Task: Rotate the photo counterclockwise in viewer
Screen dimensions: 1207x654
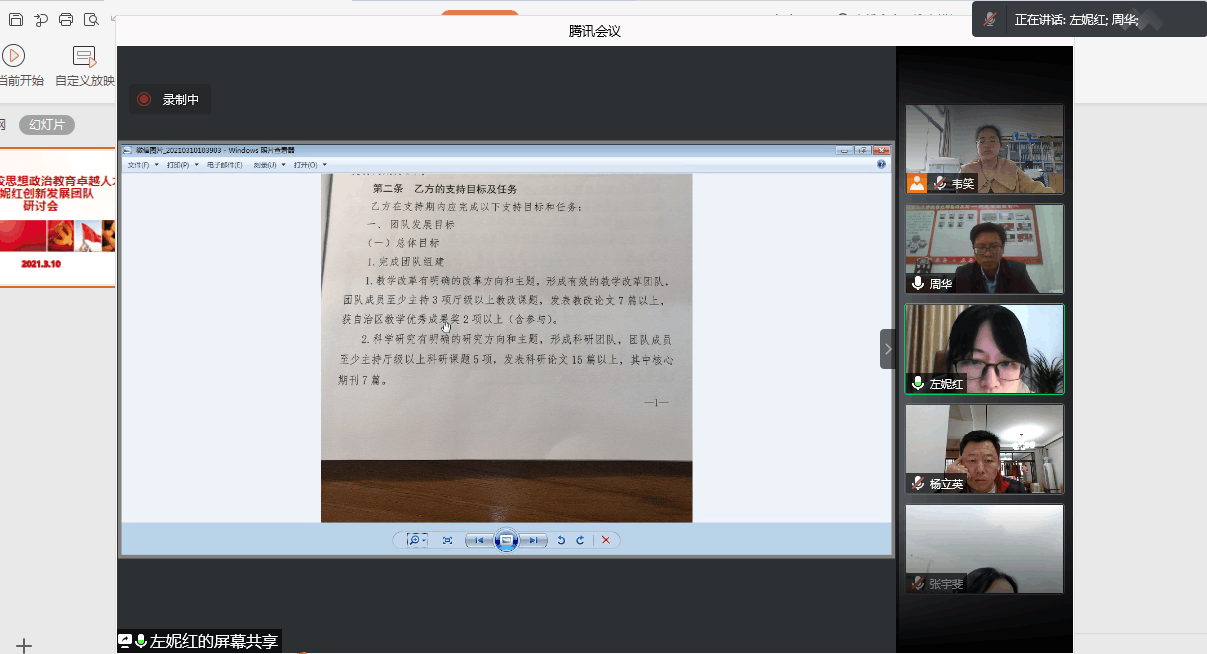Action: 561,540
